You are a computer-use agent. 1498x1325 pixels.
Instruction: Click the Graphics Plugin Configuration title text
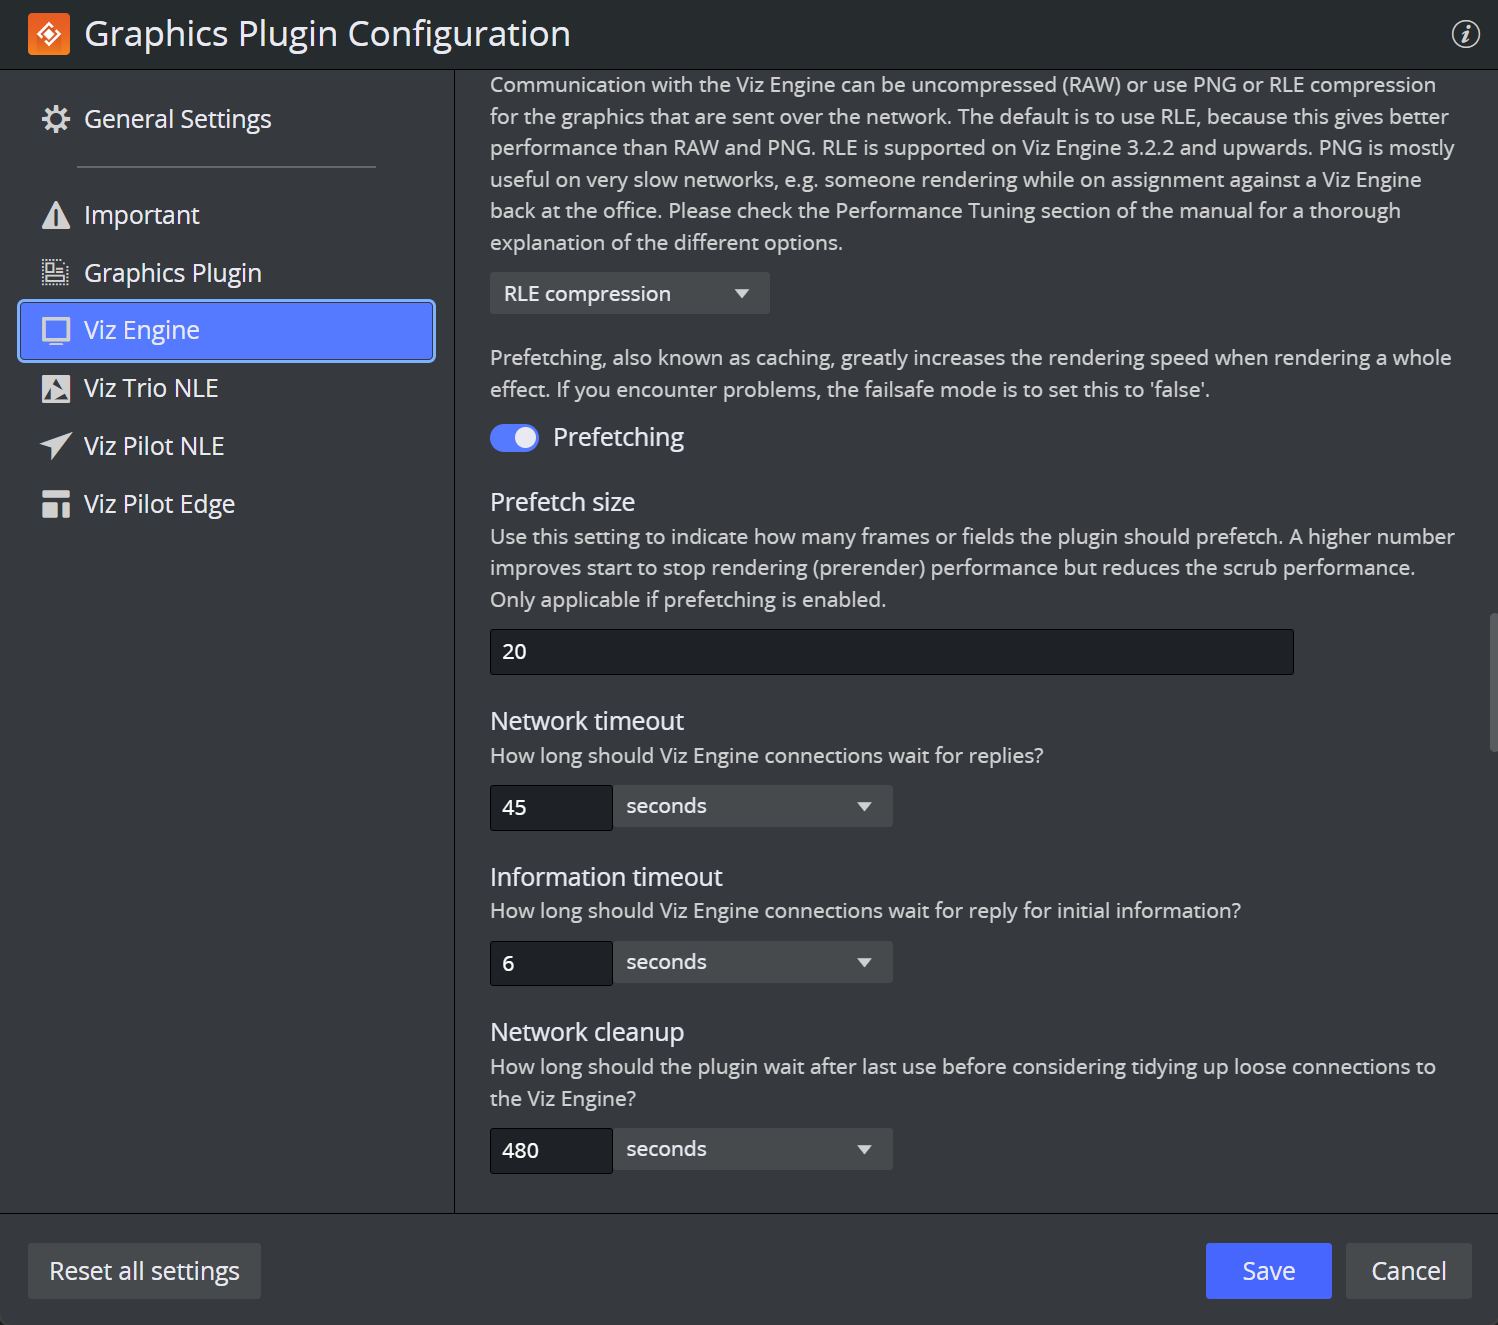(327, 34)
